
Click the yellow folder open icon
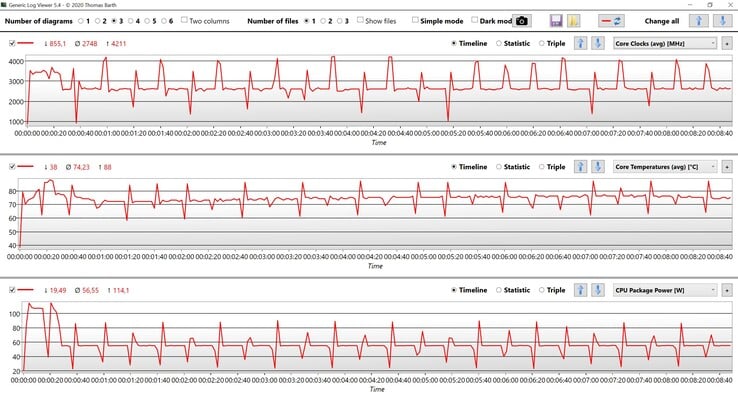point(573,21)
